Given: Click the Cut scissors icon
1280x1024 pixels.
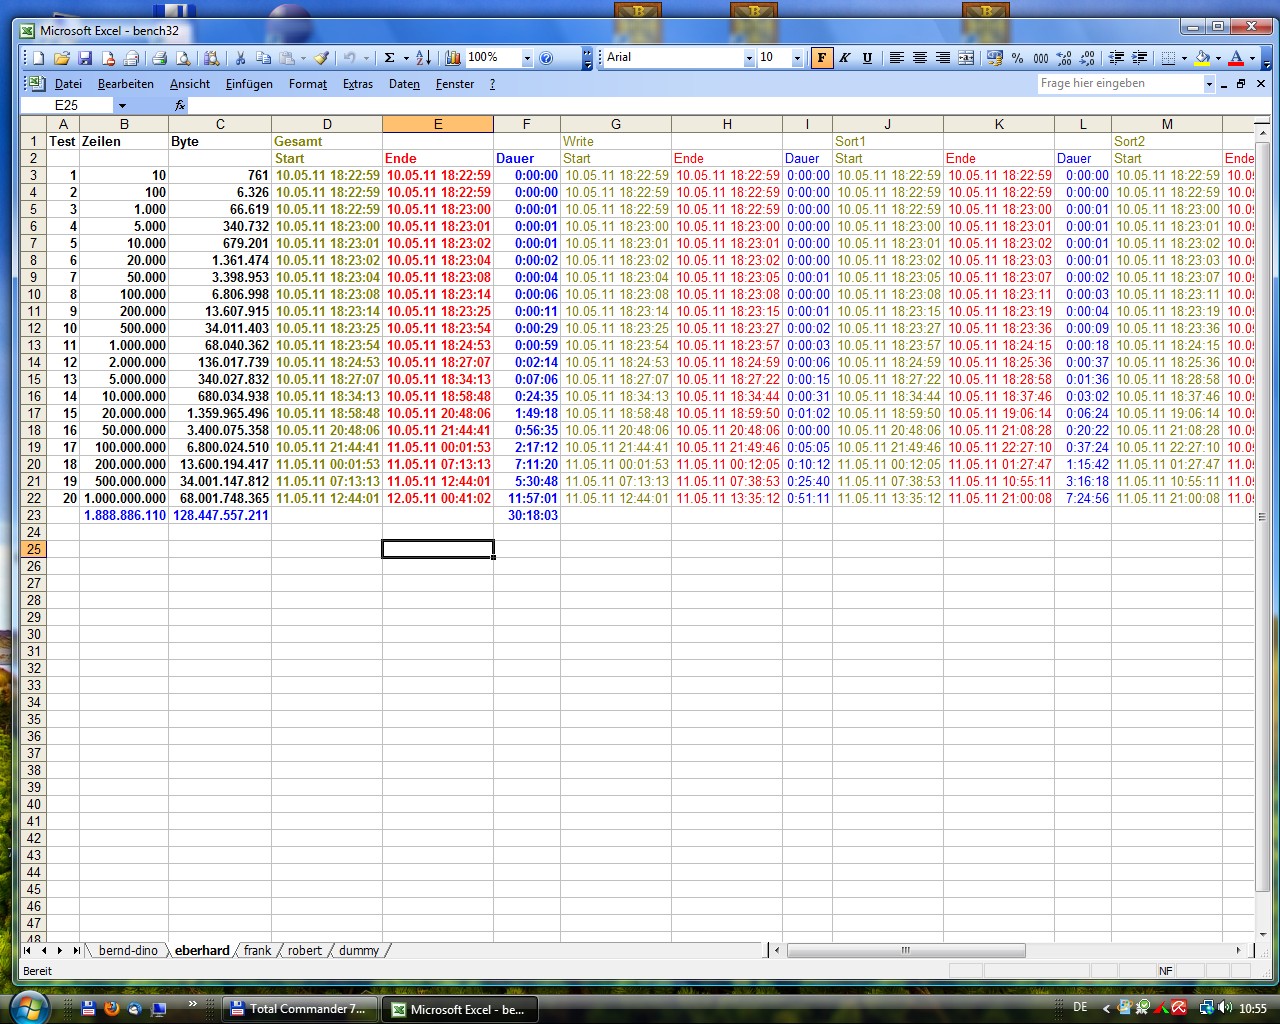Looking at the screenshot, I should 240,58.
